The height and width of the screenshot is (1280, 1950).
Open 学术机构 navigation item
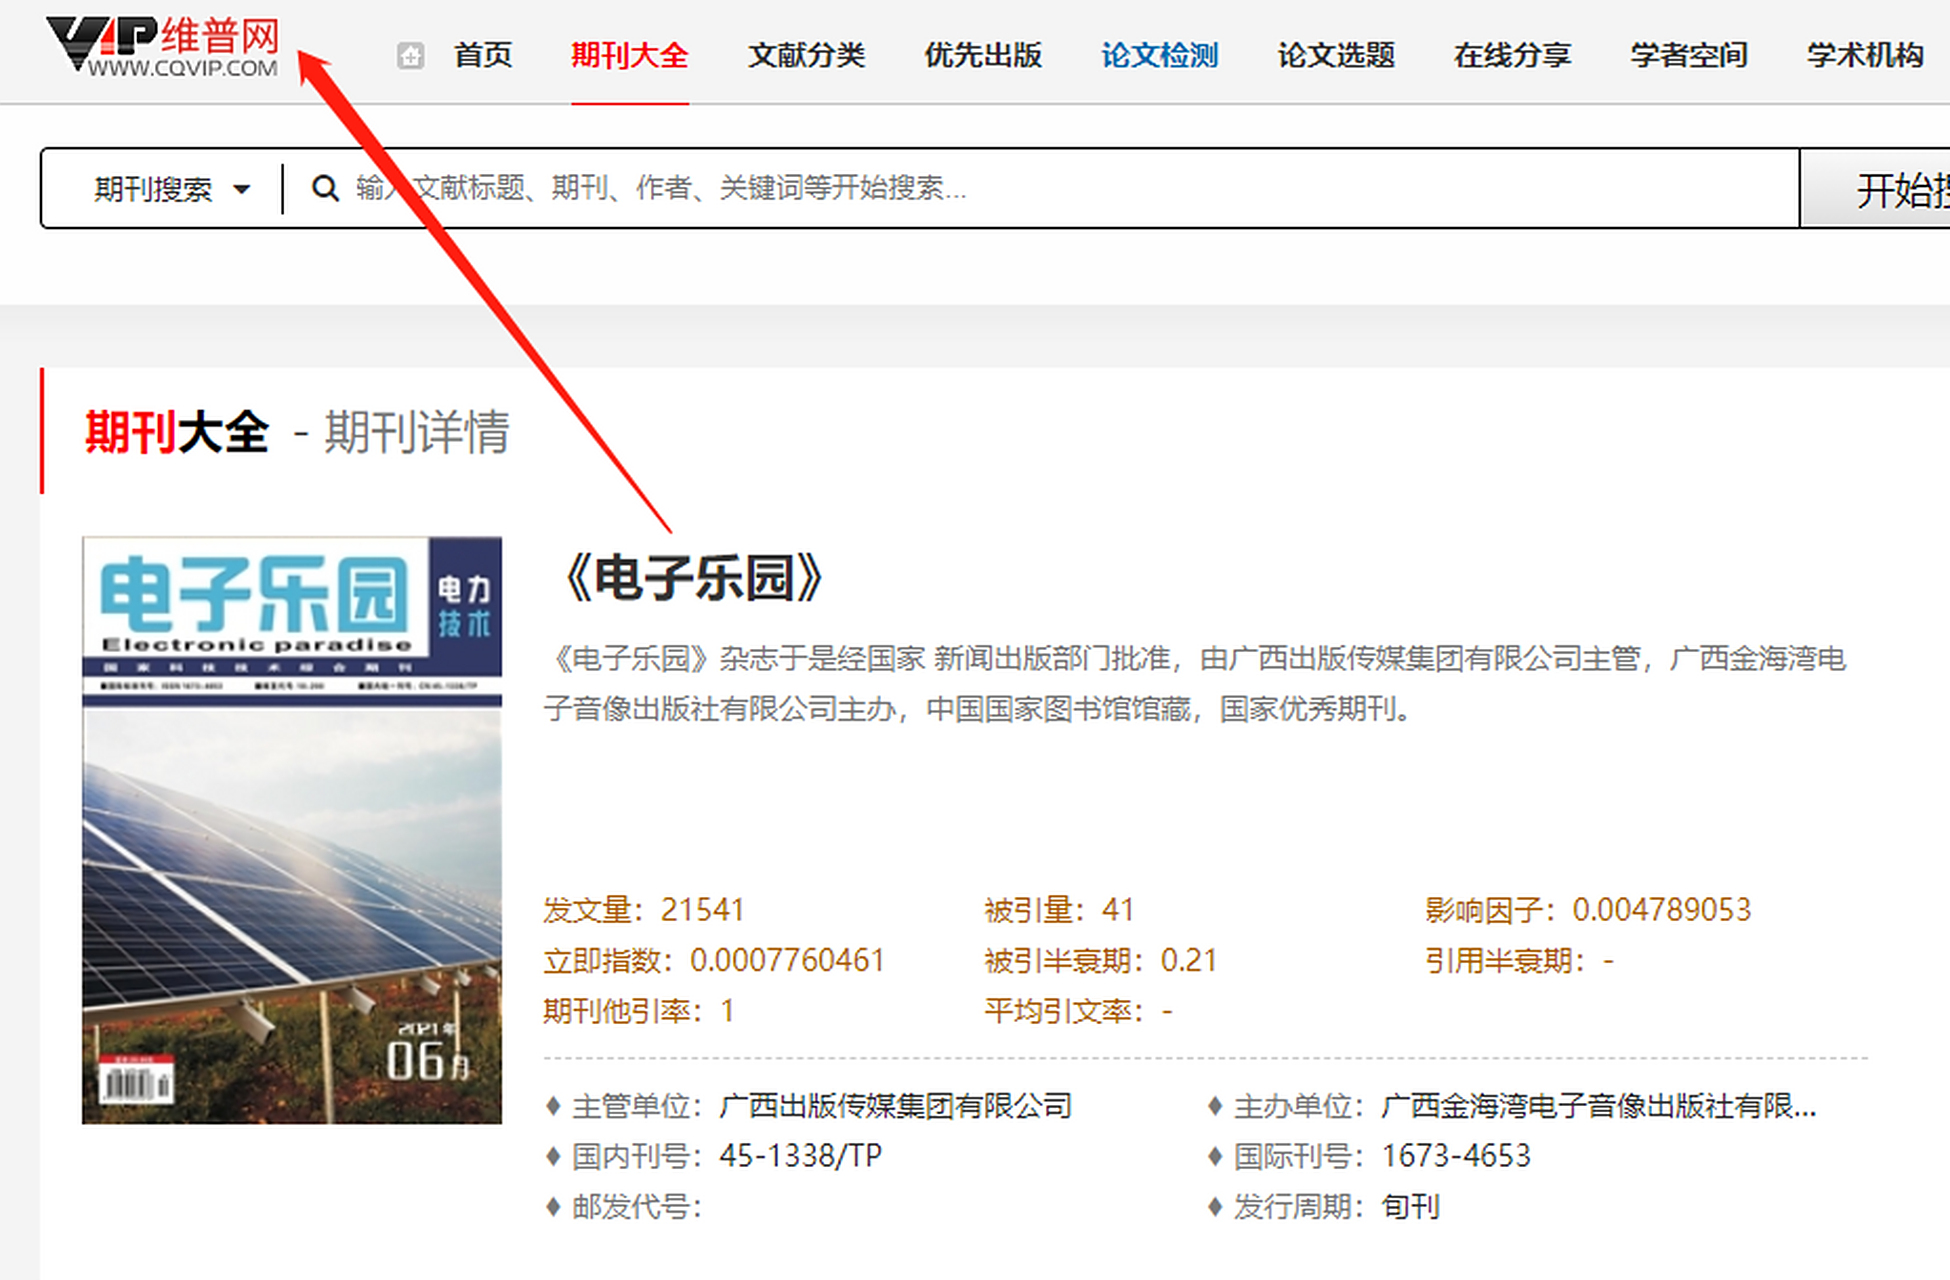tap(1865, 55)
